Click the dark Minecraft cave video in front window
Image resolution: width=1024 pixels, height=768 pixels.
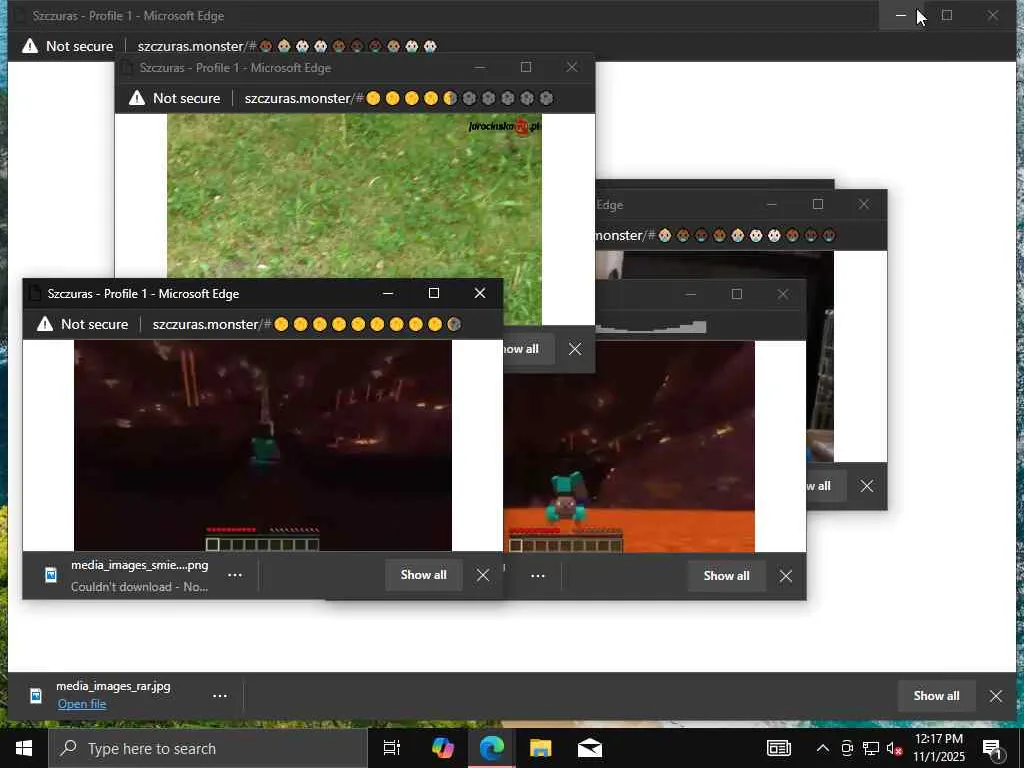pos(263,445)
